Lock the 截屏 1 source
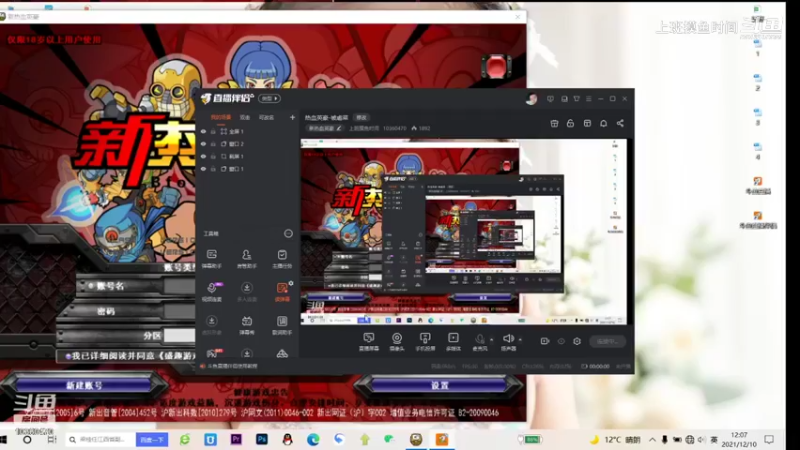Image resolution: width=800 pixels, height=450 pixels. click(x=213, y=156)
